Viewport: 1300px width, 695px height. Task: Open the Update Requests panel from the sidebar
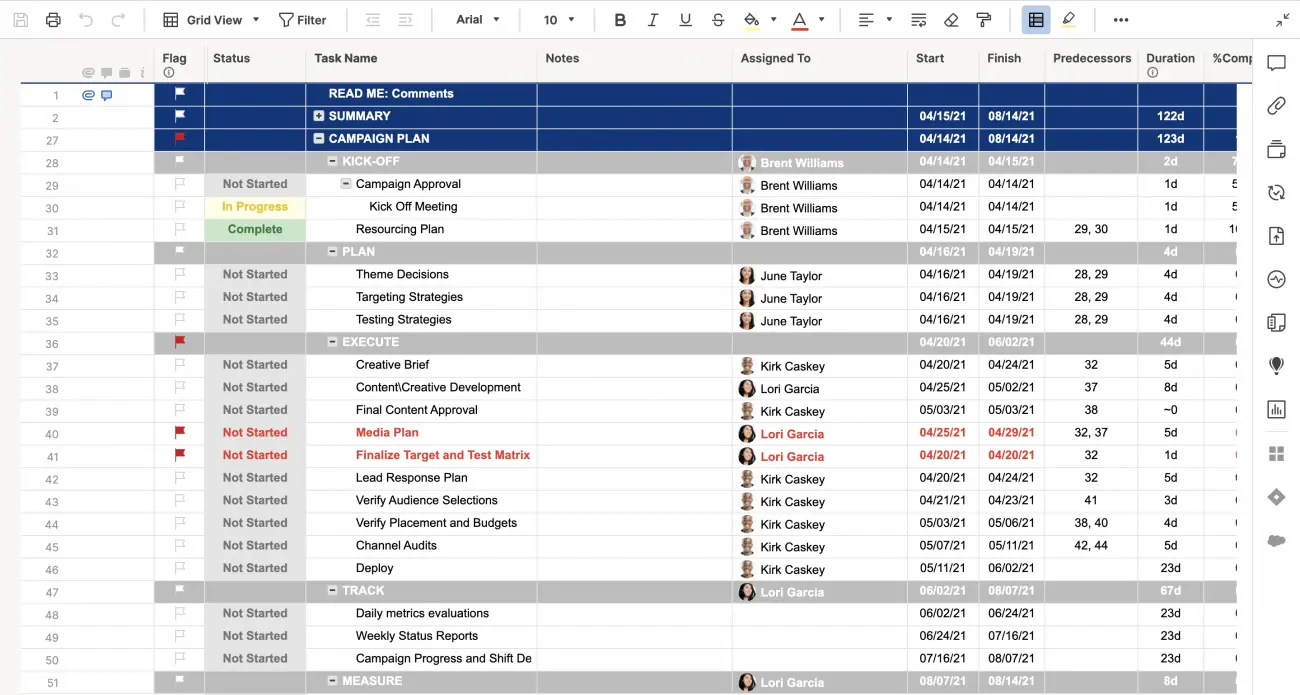pyautogui.click(x=1276, y=192)
